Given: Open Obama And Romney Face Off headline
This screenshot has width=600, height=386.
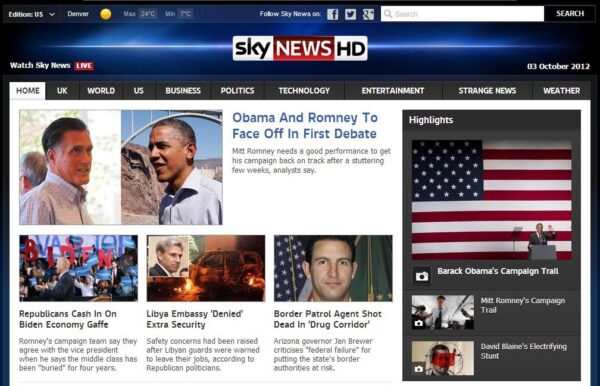Looking at the screenshot, I should tap(305, 125).
